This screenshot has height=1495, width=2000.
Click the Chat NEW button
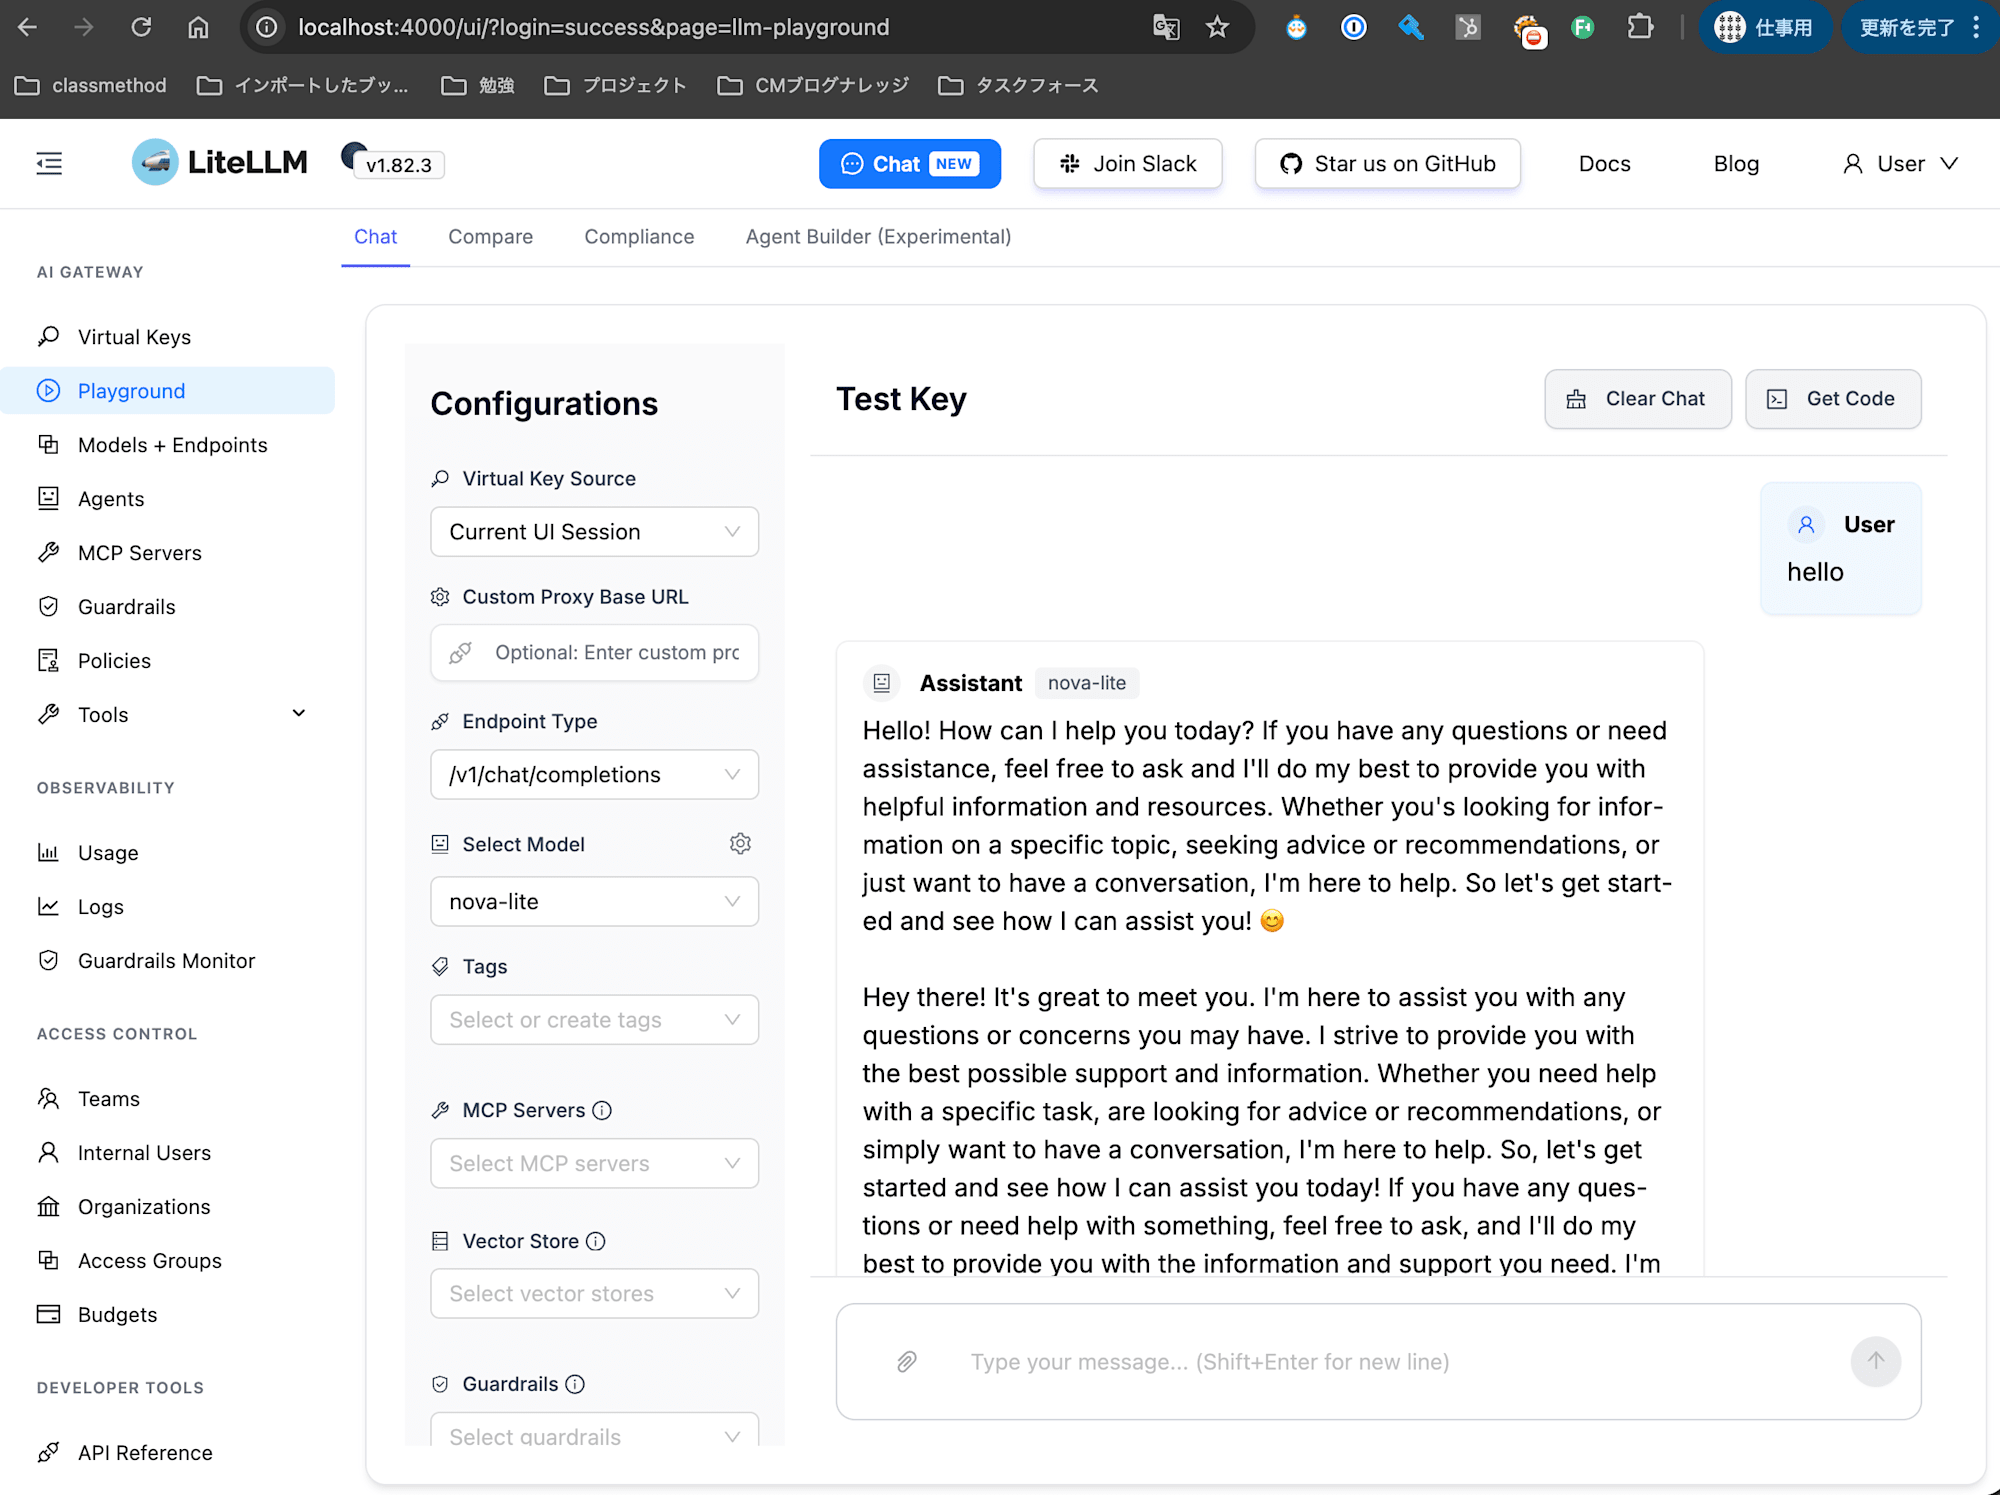point(909,164)
